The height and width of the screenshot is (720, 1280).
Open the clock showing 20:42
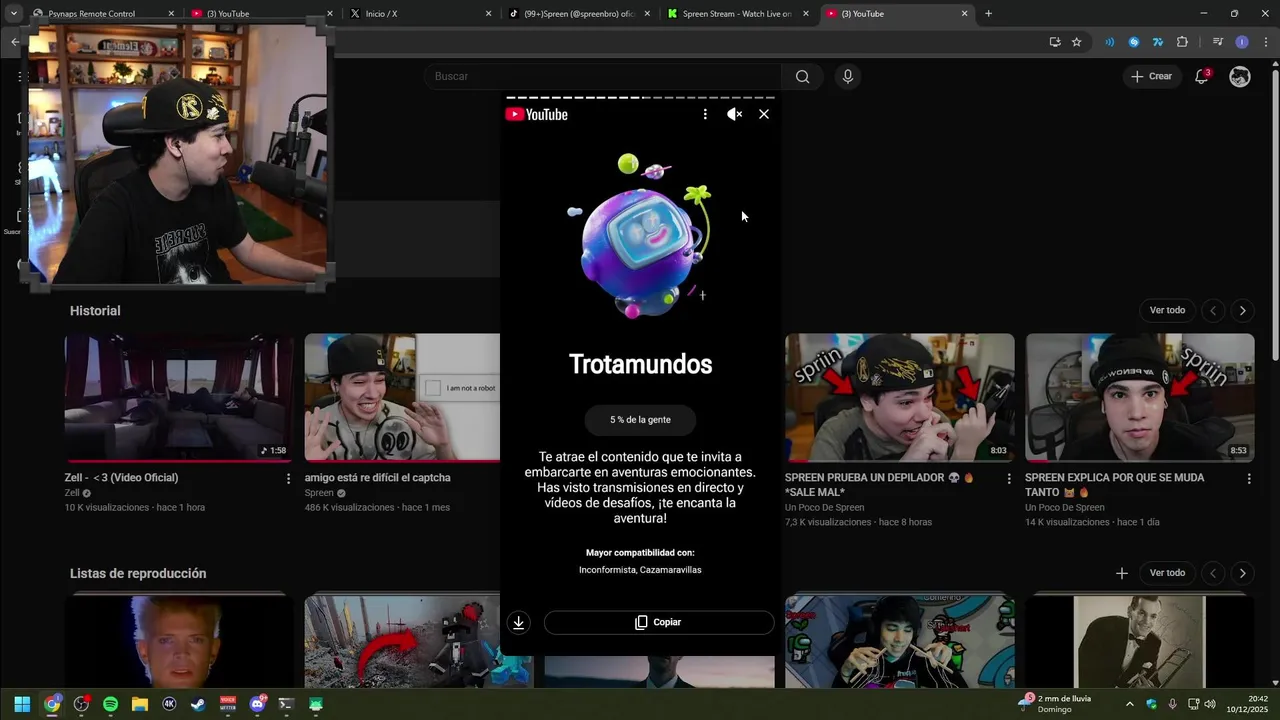click(1248, 704)
